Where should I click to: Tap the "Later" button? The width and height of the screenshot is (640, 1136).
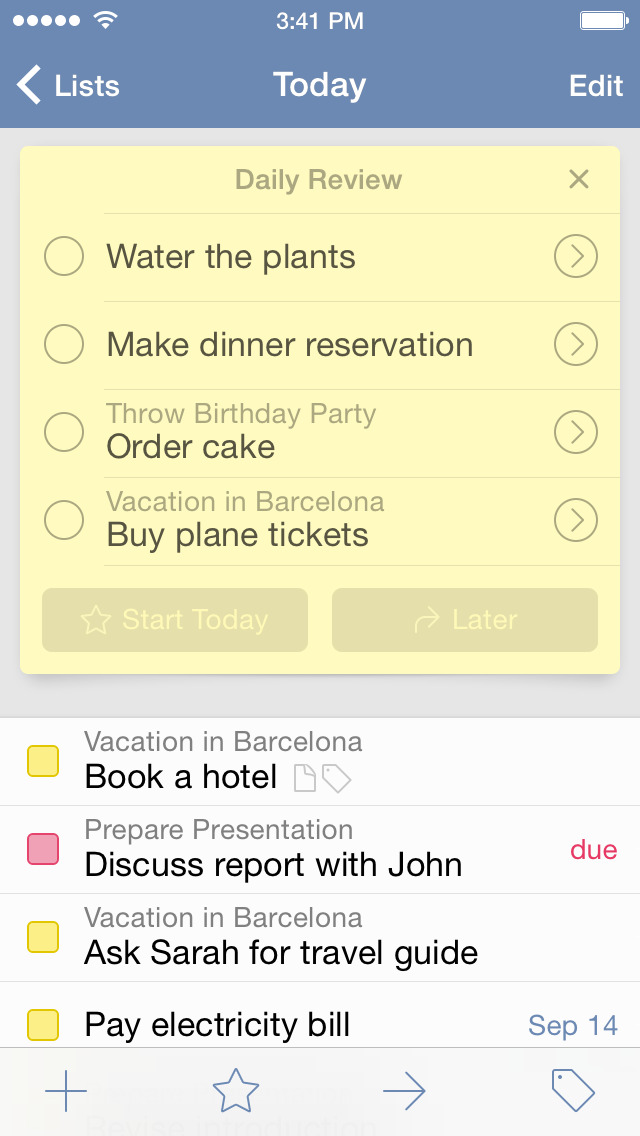click(x=464, y=620)
